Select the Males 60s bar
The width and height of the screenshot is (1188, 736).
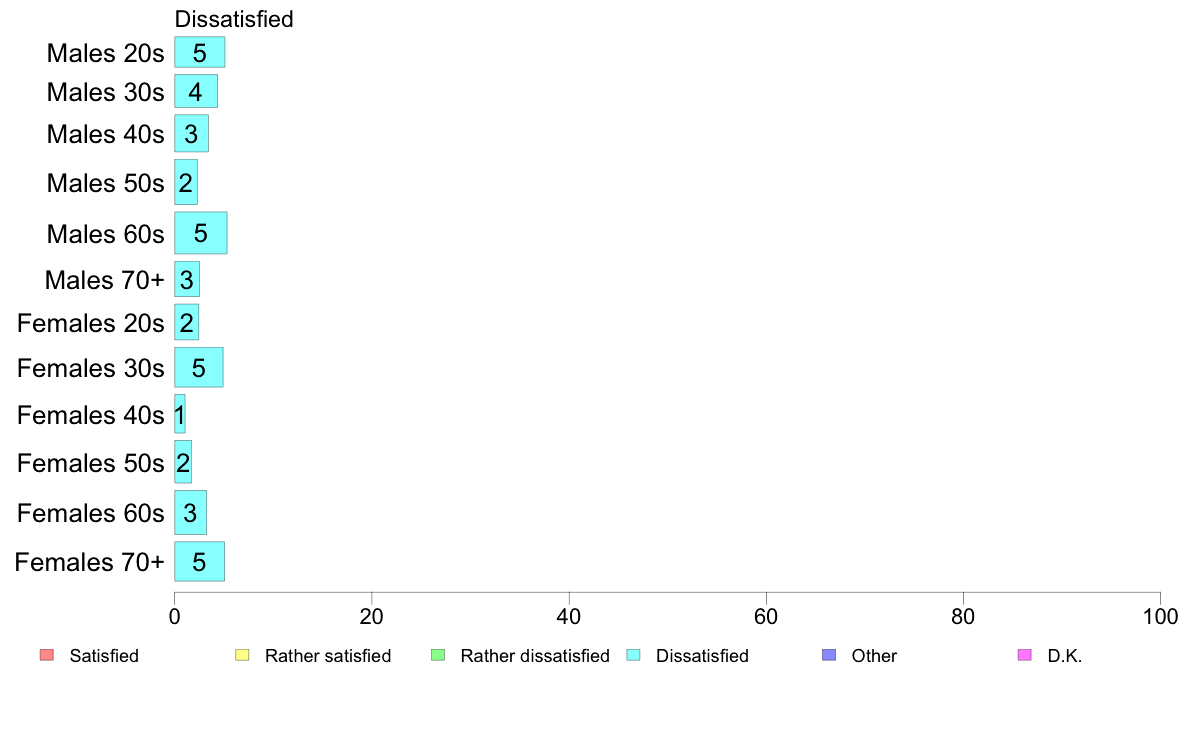[x=201, y=233]
